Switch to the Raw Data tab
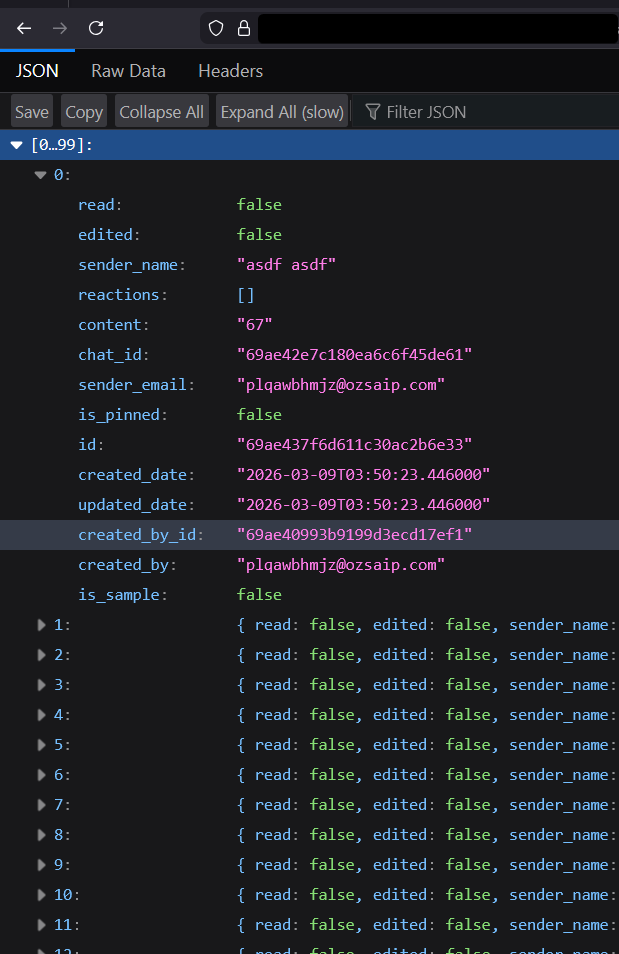The image size is (619, 954). click(x=128, y=71)
